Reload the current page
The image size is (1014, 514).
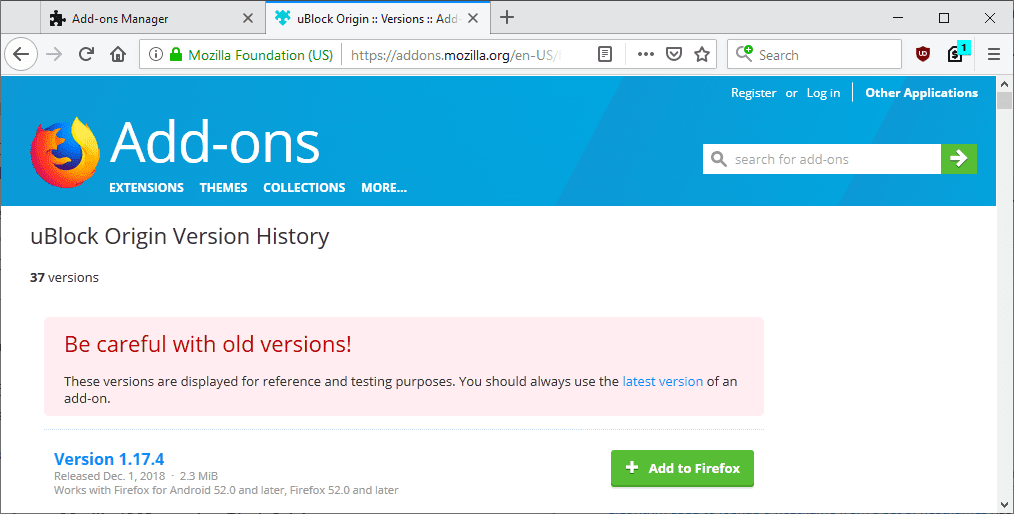pos(86,54)
